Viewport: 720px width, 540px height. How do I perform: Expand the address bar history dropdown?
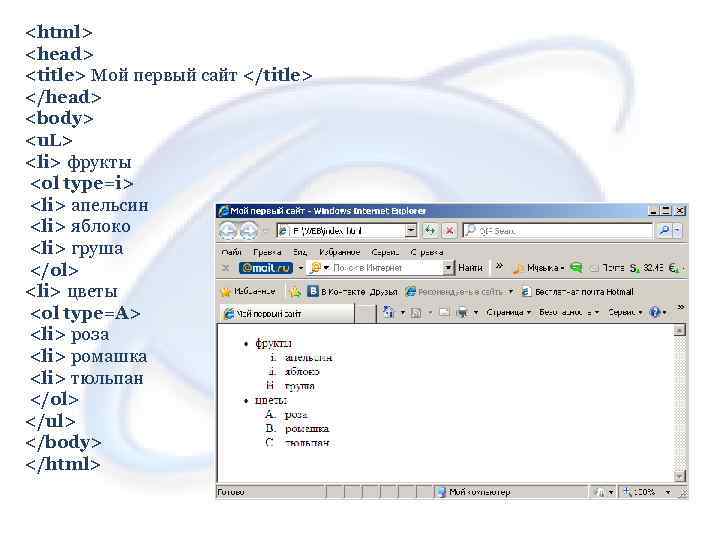[x=411, y=231]
